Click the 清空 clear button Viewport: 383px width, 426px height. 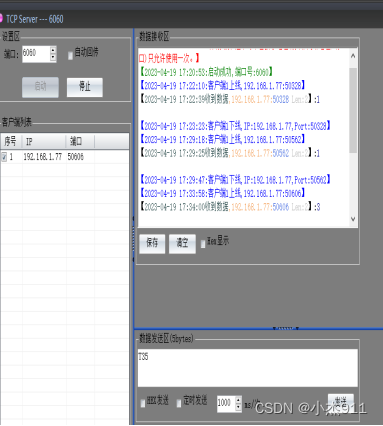(x=182, y=244)
